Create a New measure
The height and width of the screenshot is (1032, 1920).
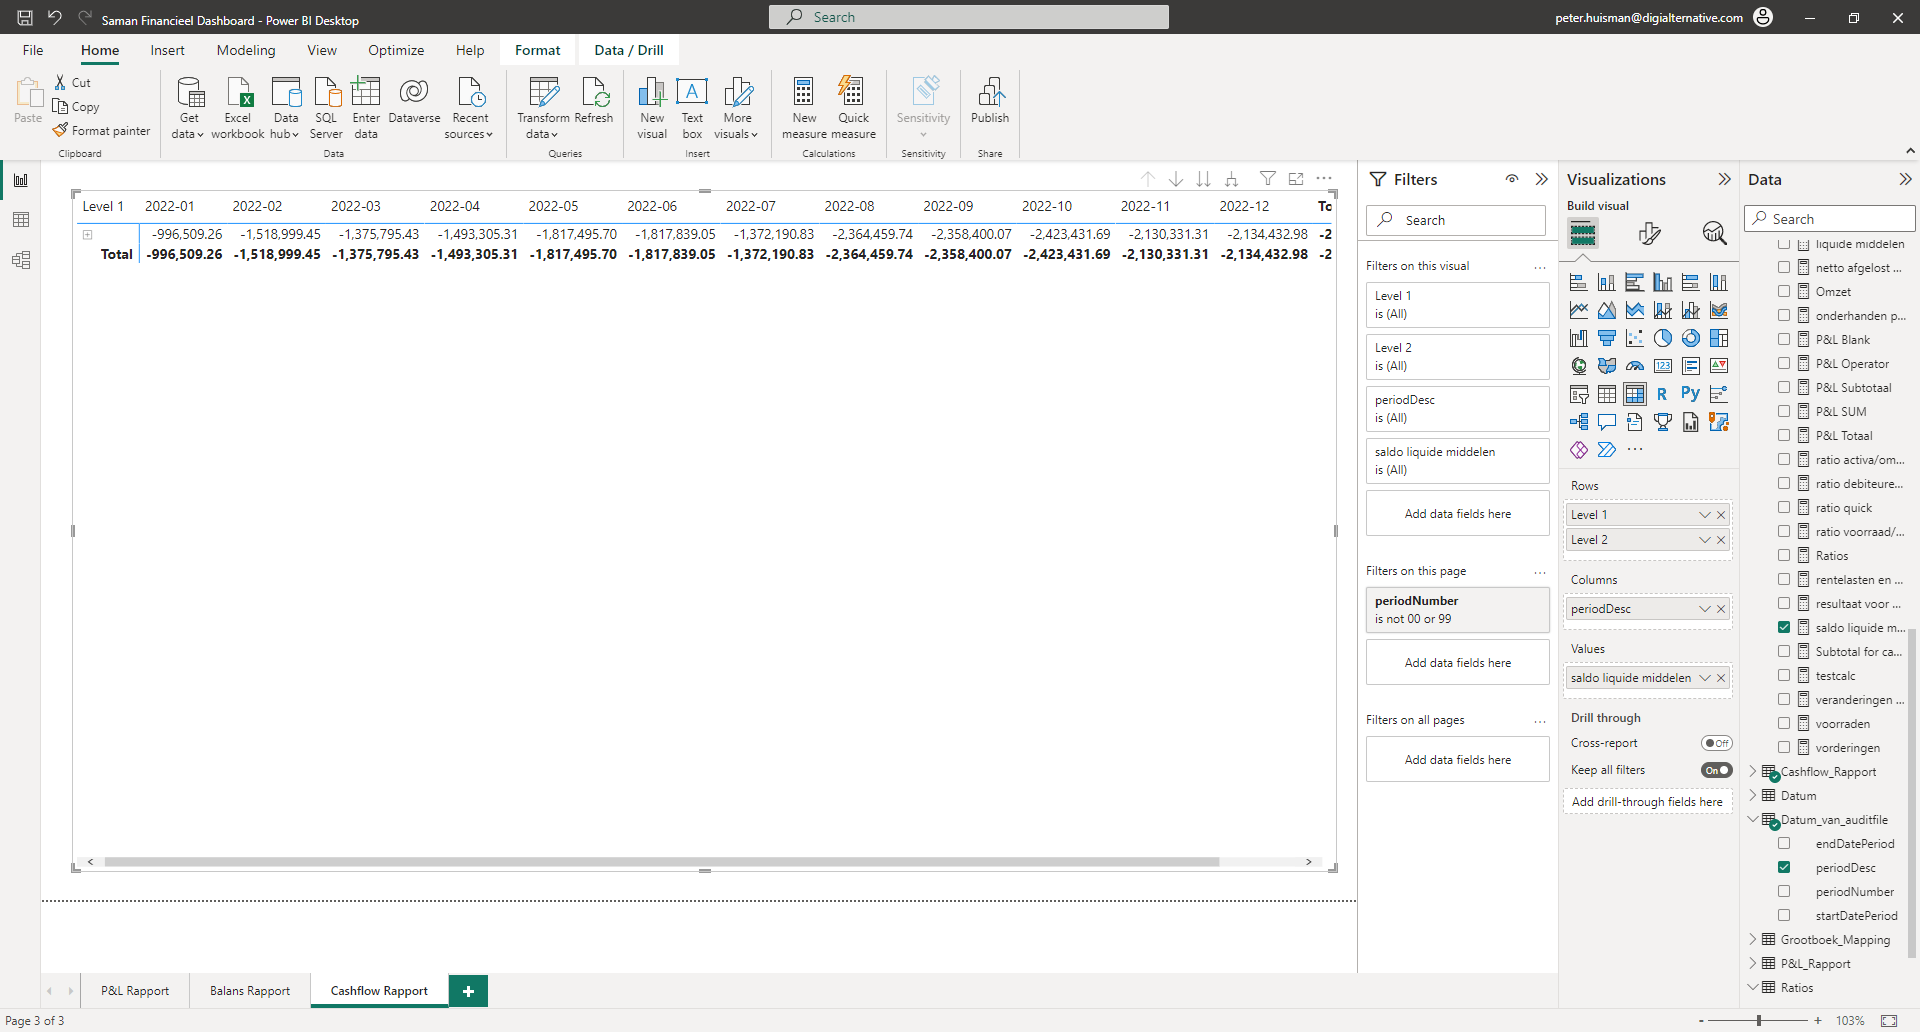pos(804,108)
